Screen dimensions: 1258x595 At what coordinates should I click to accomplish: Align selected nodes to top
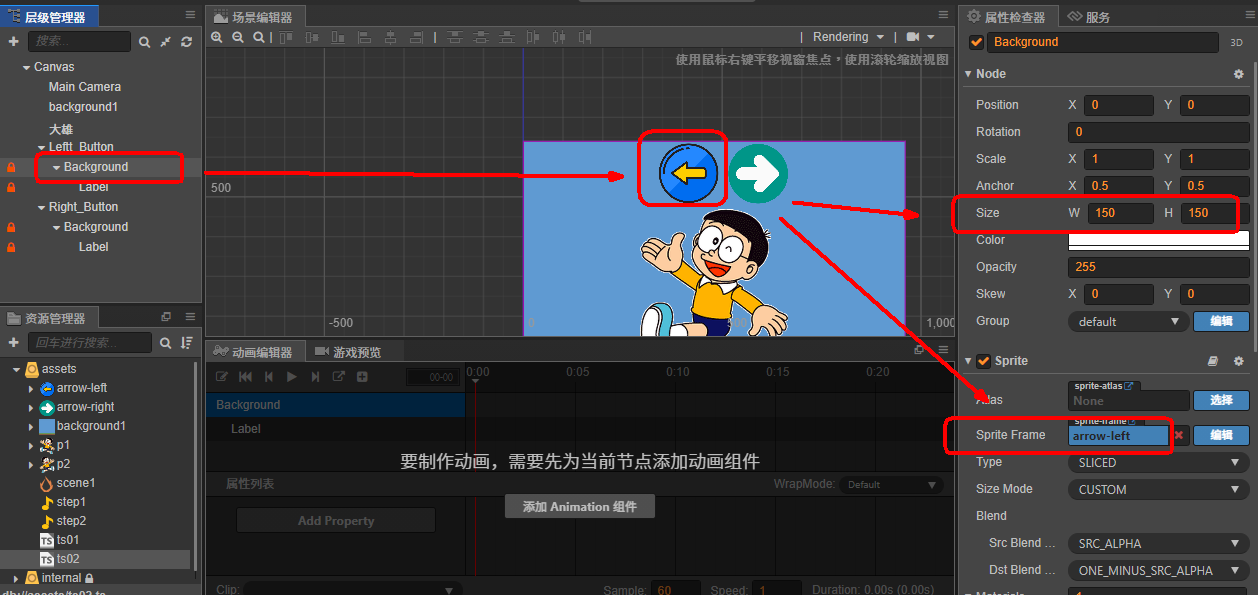coord(286,37)
